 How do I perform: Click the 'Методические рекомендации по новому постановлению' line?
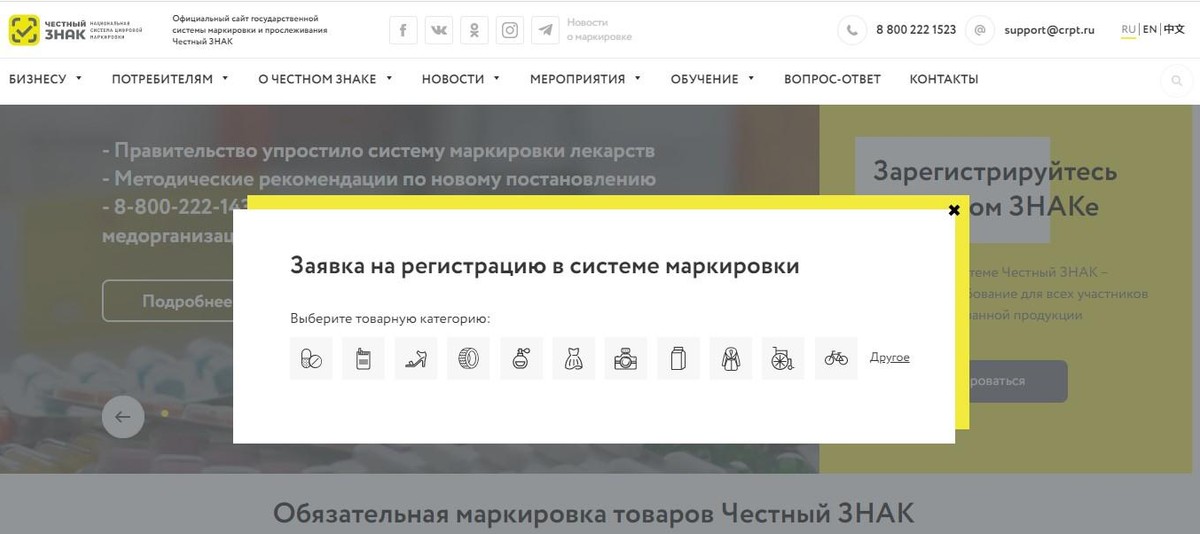coord(379,180)
